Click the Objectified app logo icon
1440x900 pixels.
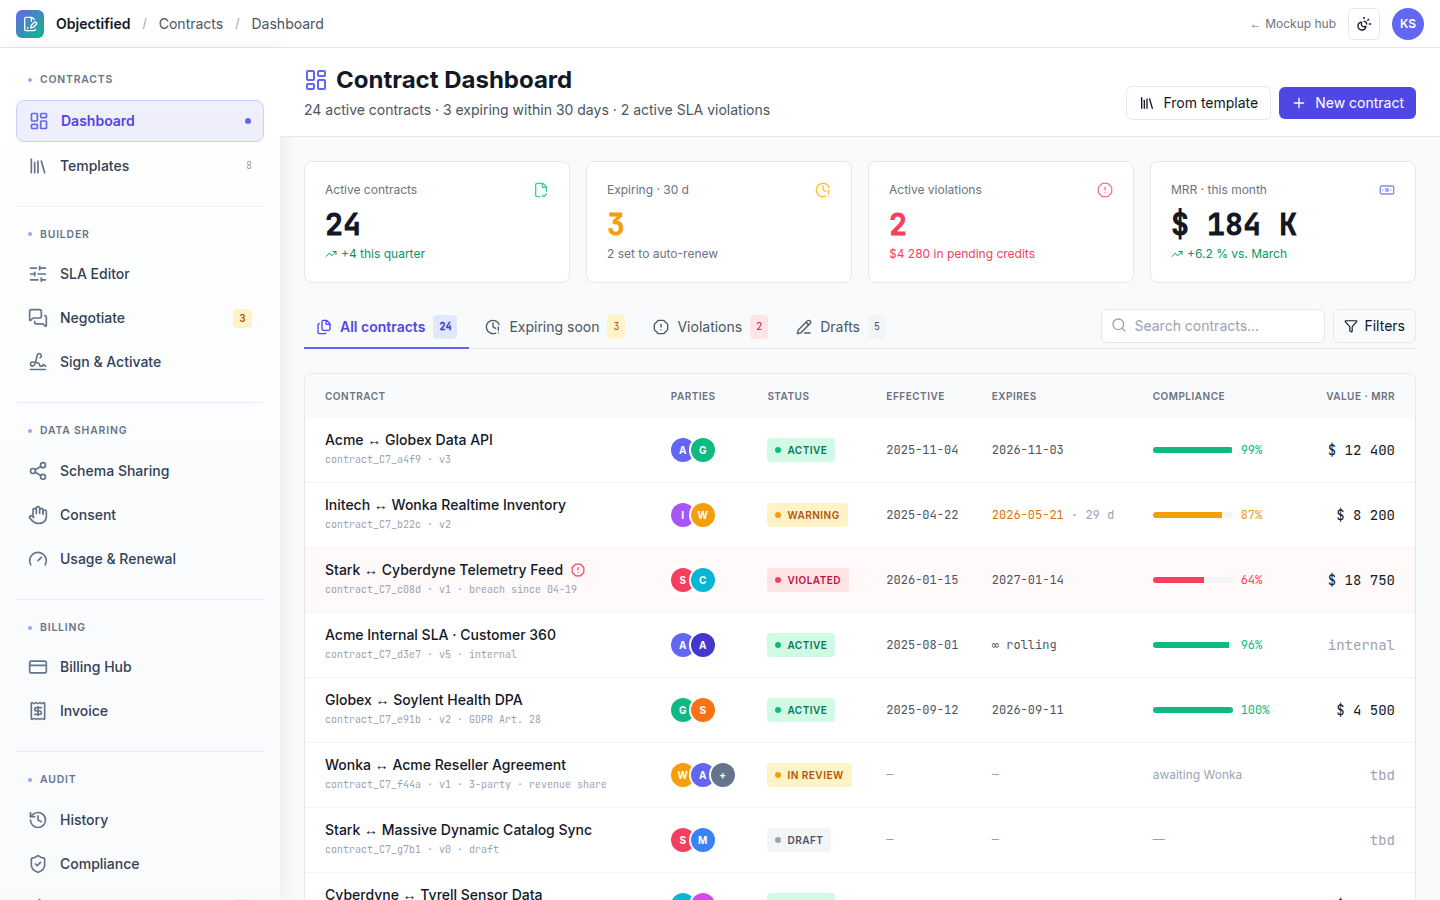tap(30, 24)
